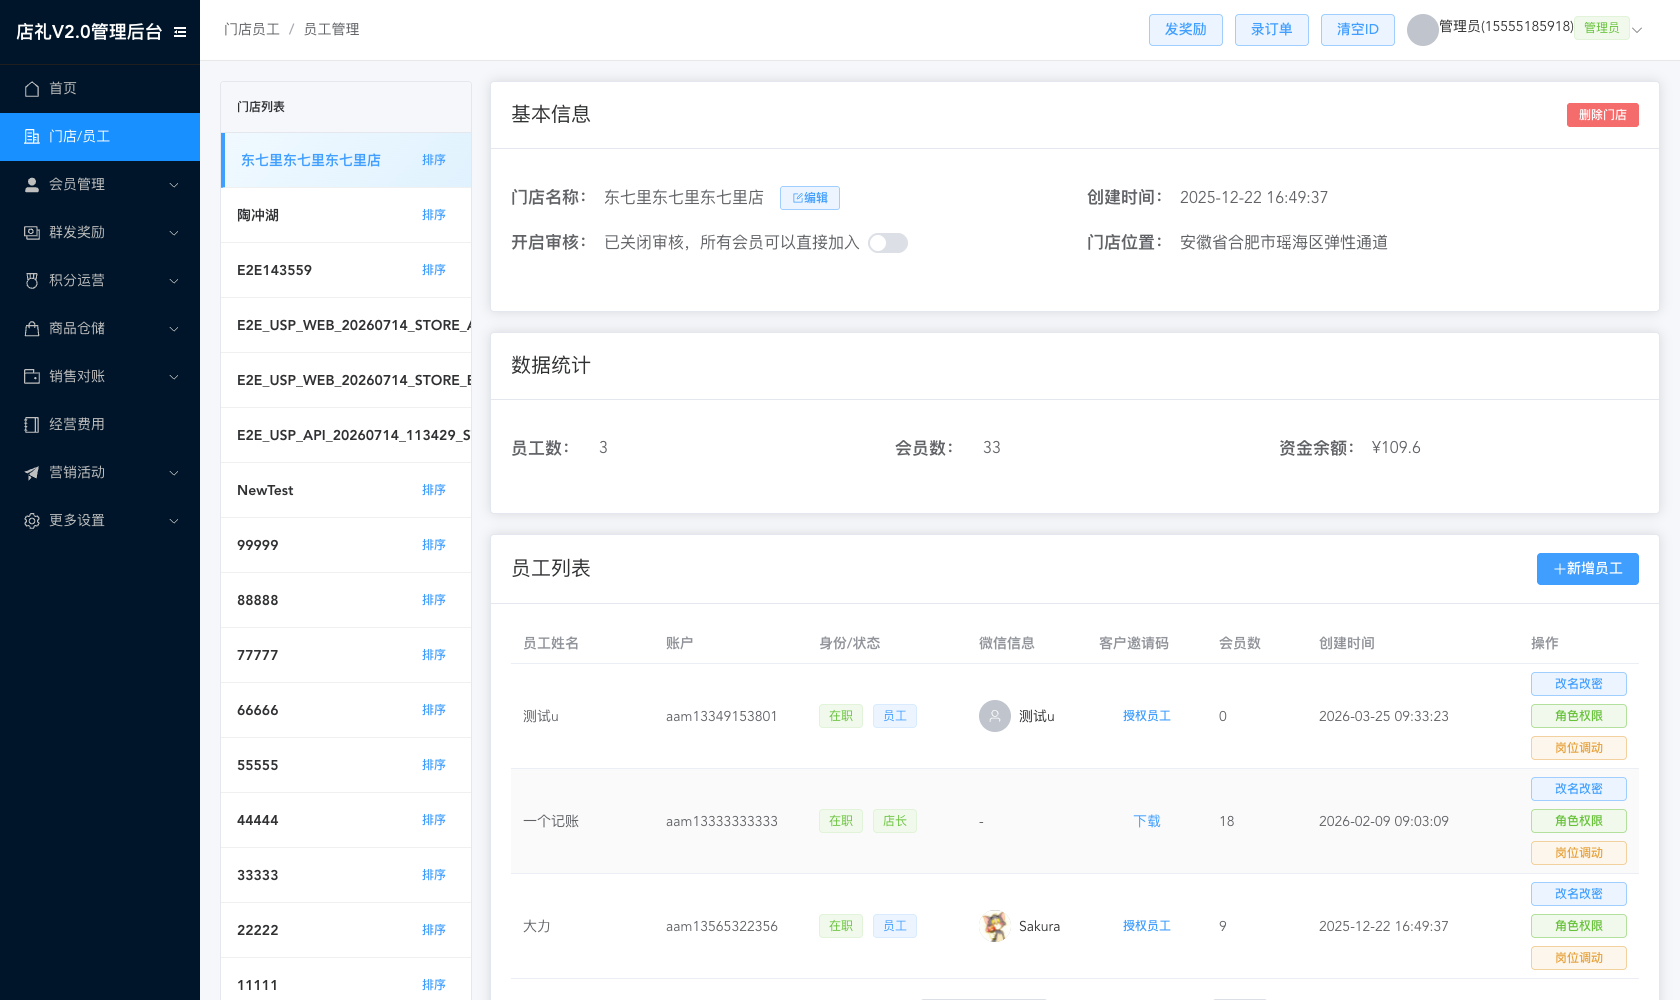This screenshot has height=1000, width=1680.
Task: Click the red 删除门店 button
Action: [1603, 115]
